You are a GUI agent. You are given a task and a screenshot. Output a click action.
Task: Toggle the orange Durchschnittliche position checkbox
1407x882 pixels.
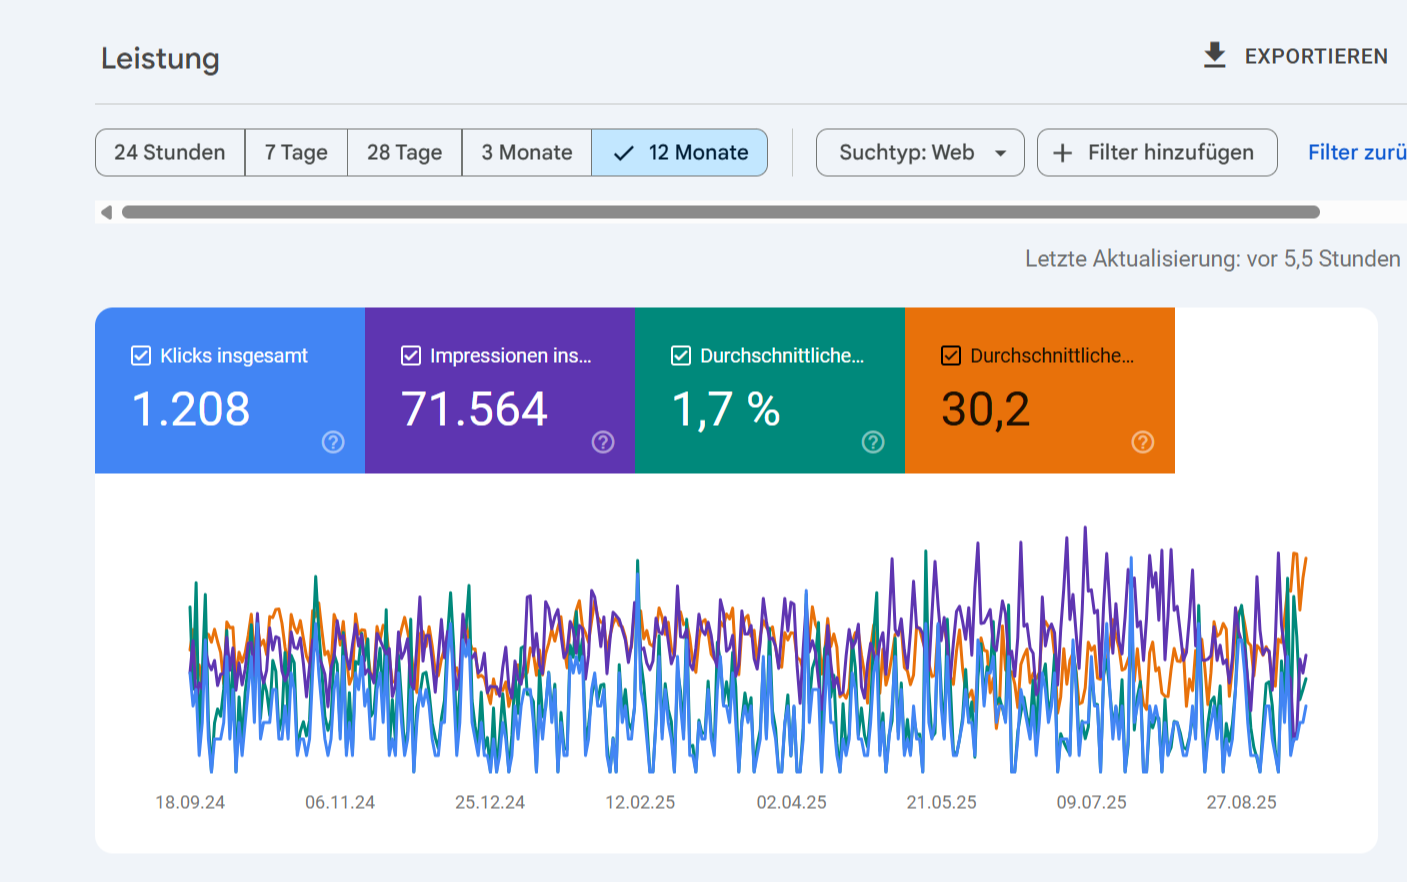coord(951,356)
